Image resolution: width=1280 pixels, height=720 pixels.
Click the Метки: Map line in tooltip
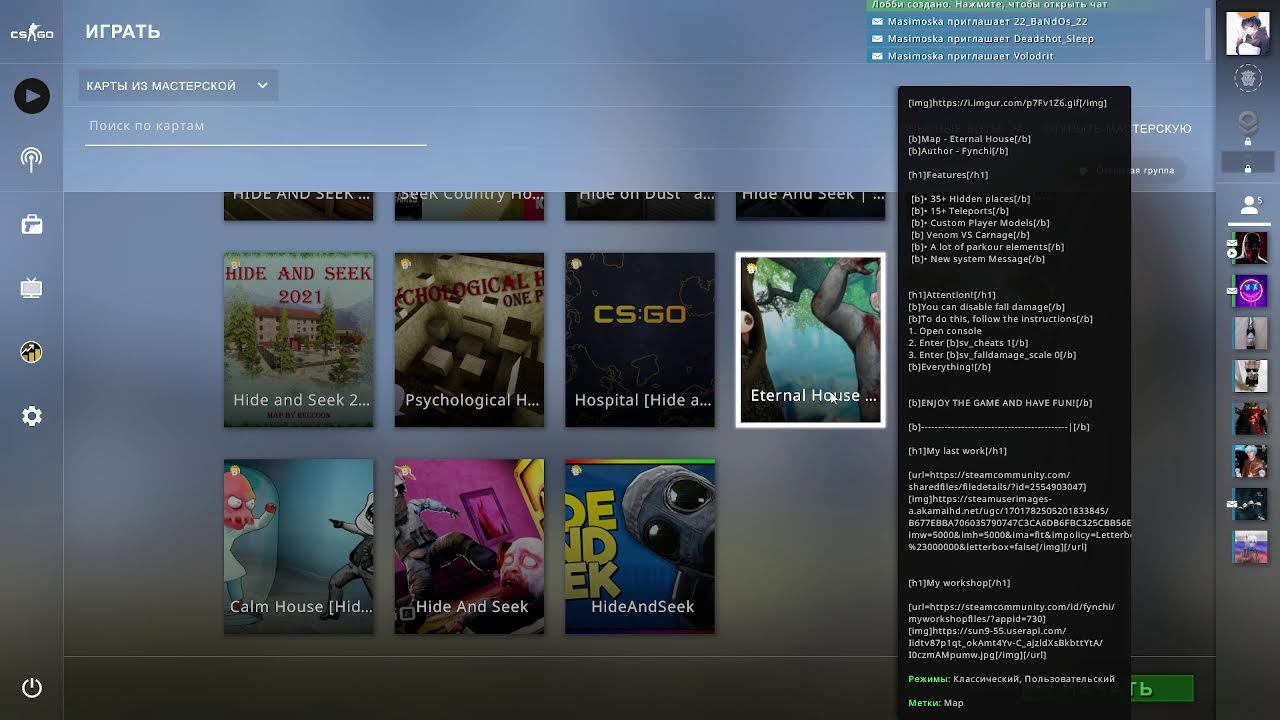pos(936,703)
